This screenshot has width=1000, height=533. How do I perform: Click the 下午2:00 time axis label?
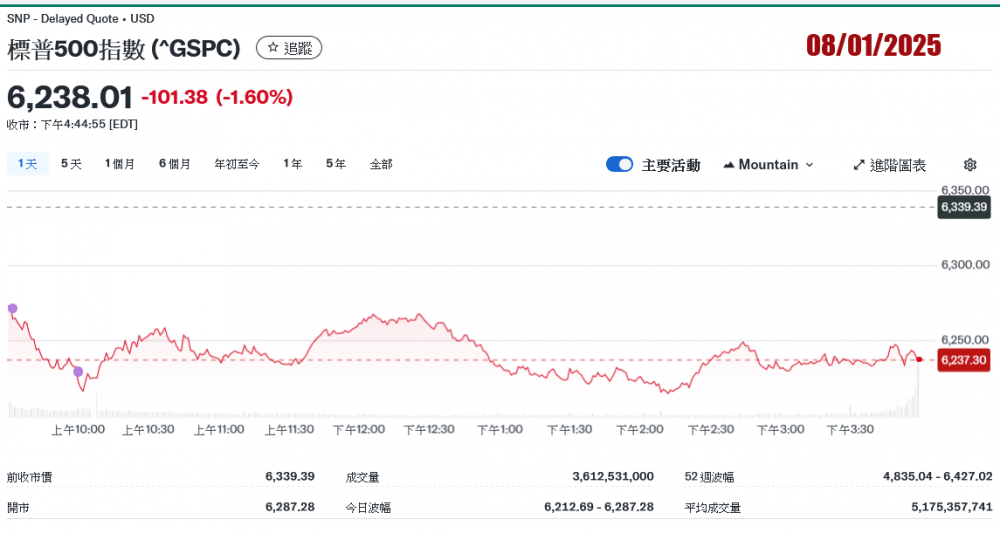coord(640,429)
